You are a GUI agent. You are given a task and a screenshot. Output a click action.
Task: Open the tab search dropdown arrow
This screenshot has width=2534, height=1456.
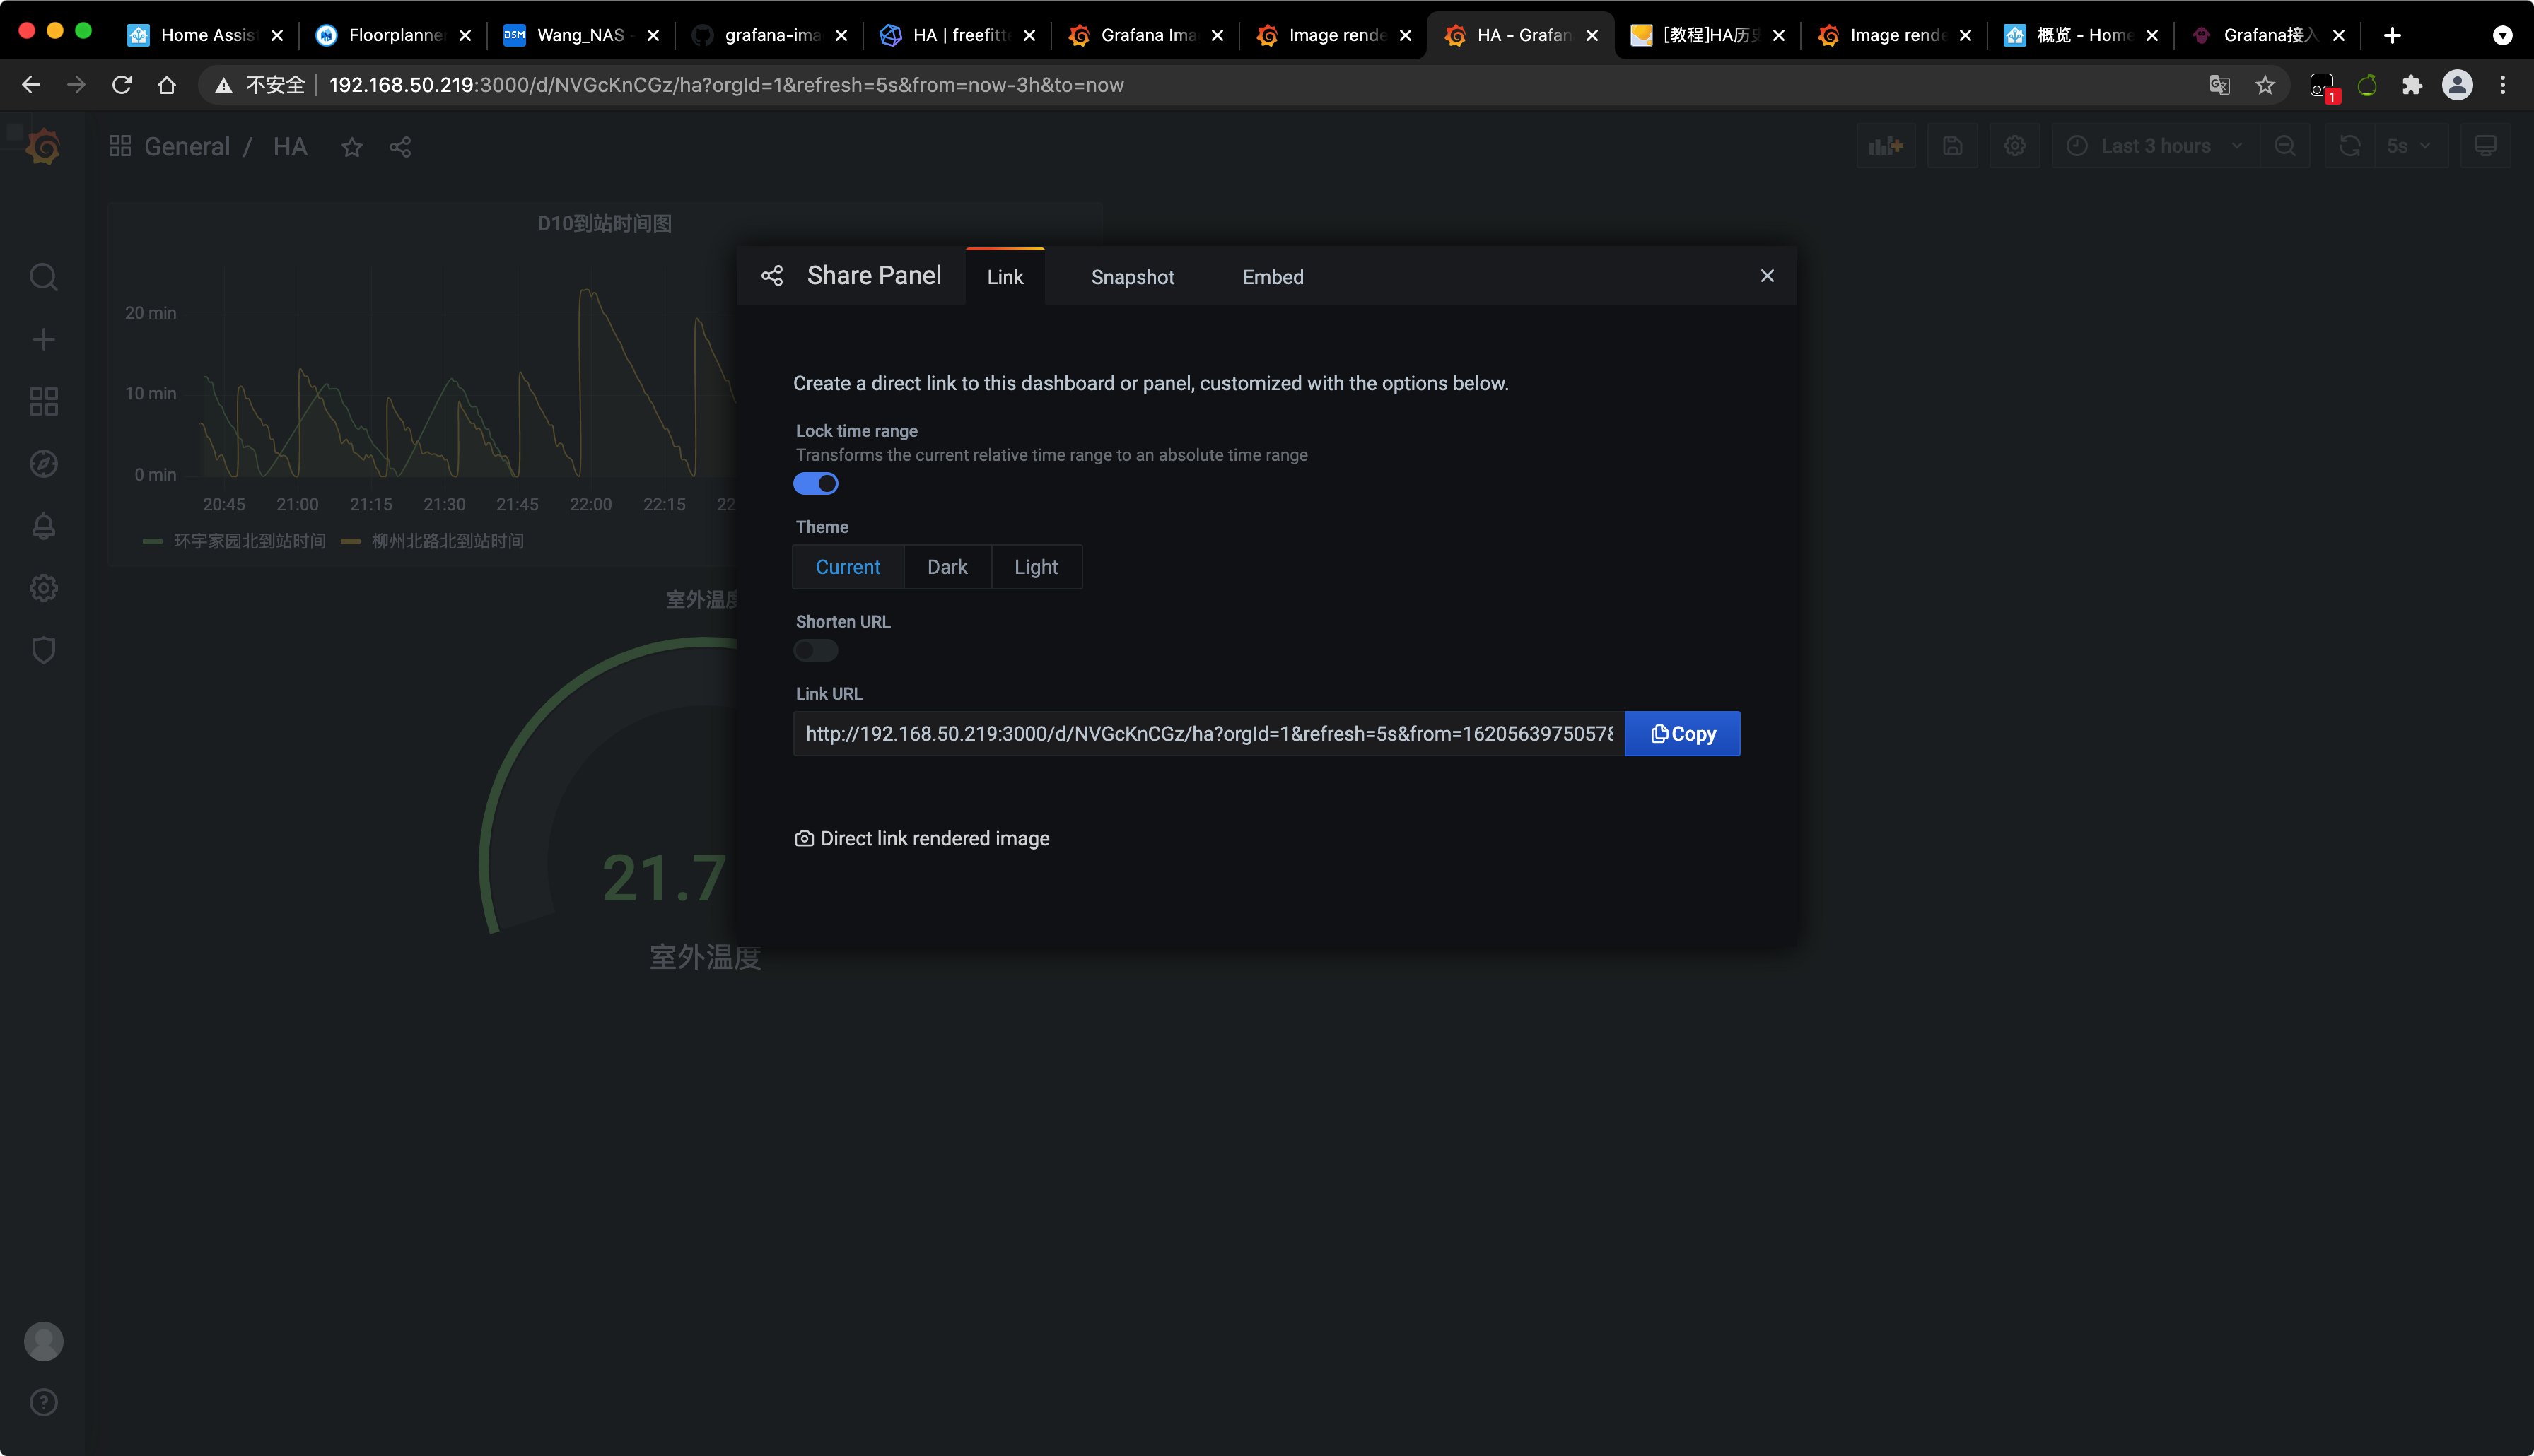2502,35
